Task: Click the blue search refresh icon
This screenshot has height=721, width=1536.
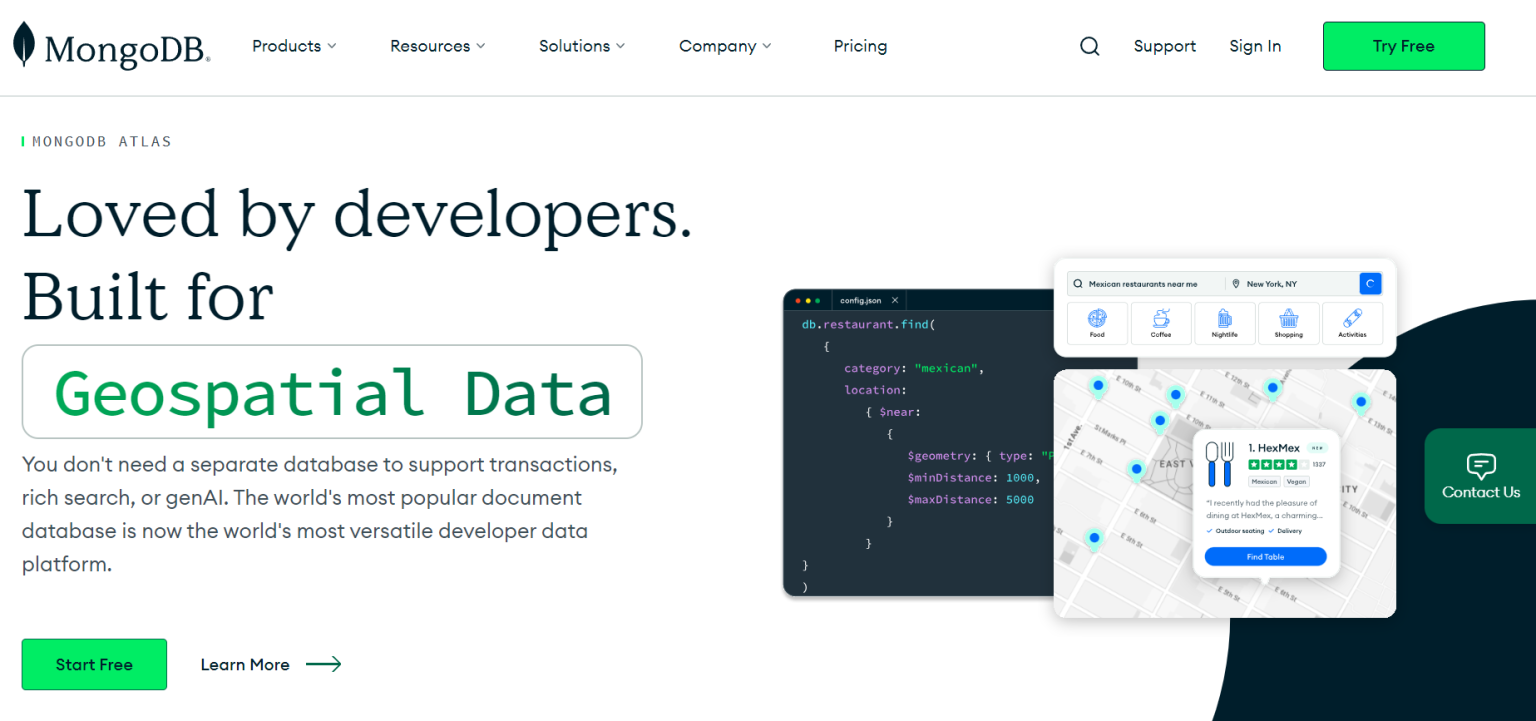Action: [x=1370, y=284]
